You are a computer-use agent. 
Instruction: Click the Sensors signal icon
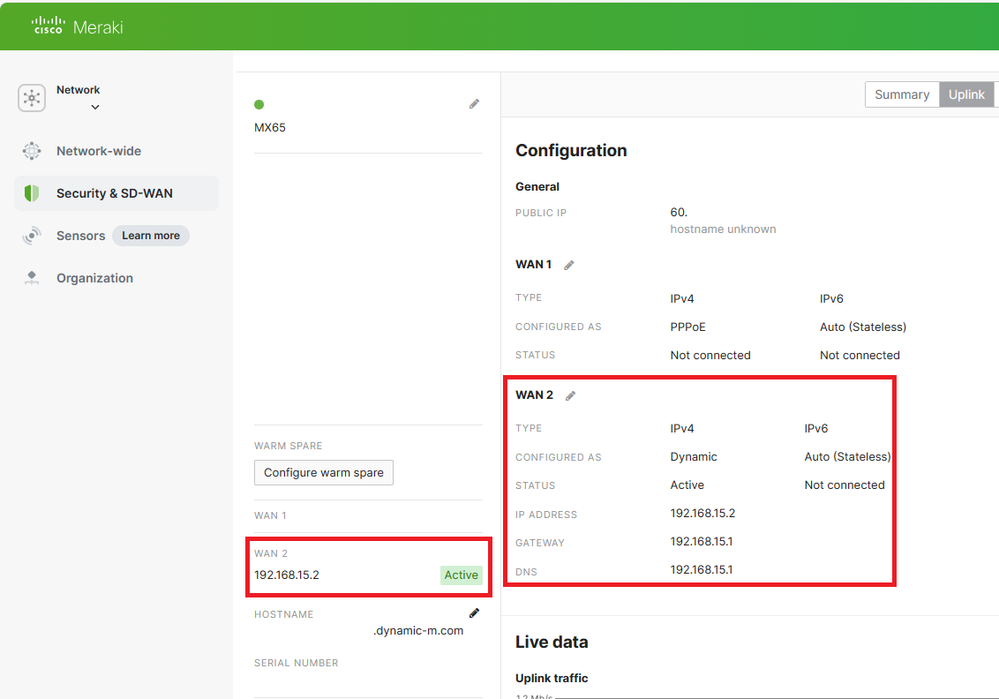coord(31,236)
